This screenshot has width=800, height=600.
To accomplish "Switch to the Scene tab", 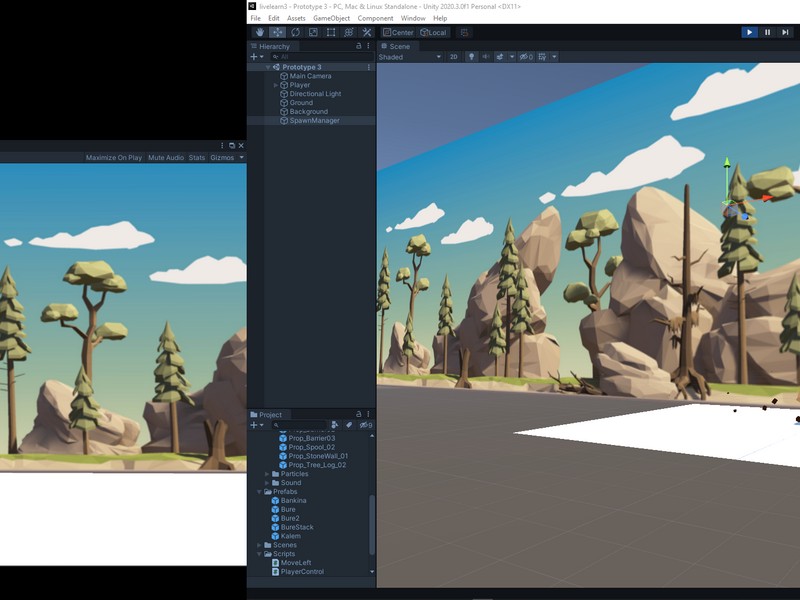I will [x=396, y=44].
